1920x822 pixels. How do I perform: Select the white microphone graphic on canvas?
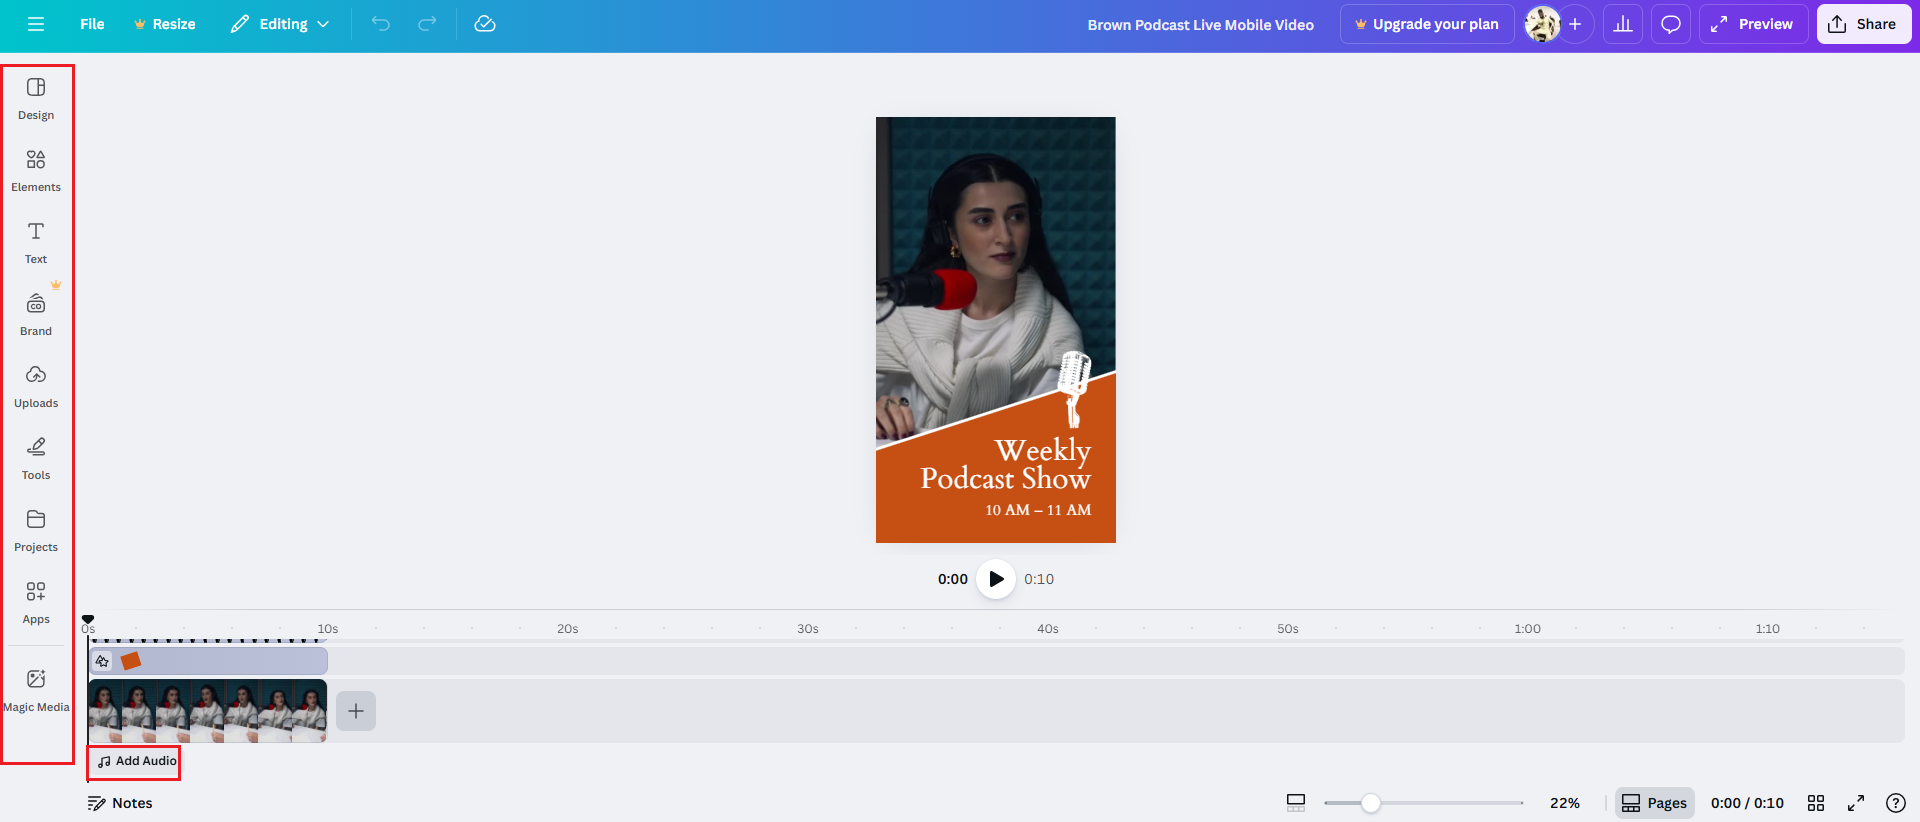point(1075,388)
